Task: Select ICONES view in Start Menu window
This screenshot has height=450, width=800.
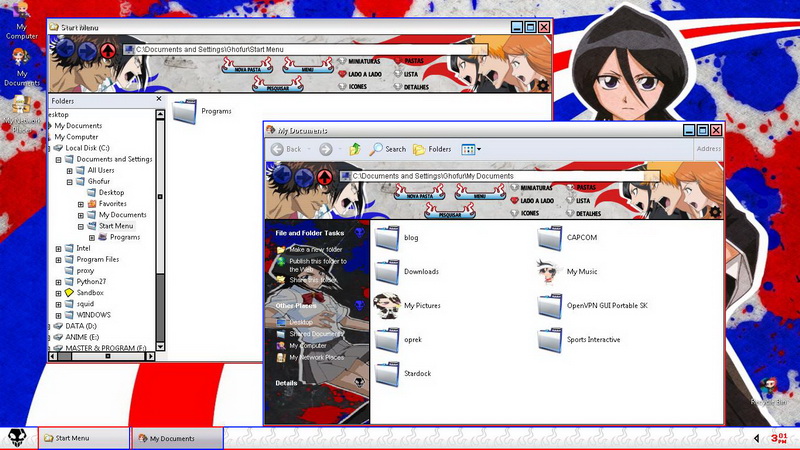Action: point(353,87)
